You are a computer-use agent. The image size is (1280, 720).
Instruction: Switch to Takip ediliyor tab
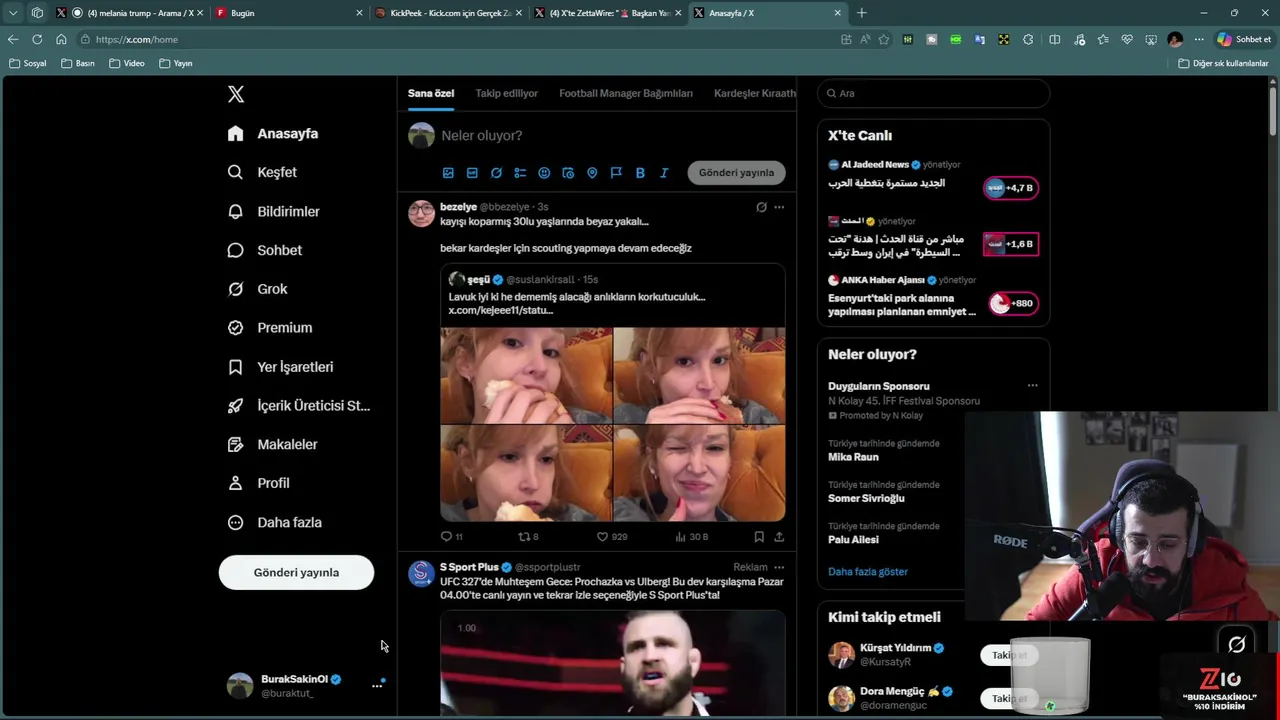pyautogui.click(x=506, y=93)
